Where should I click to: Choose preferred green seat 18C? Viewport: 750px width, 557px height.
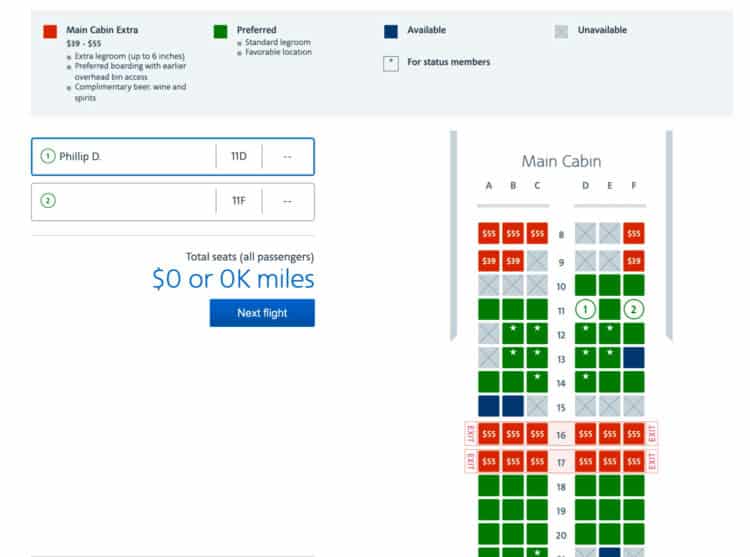point(537,486)
